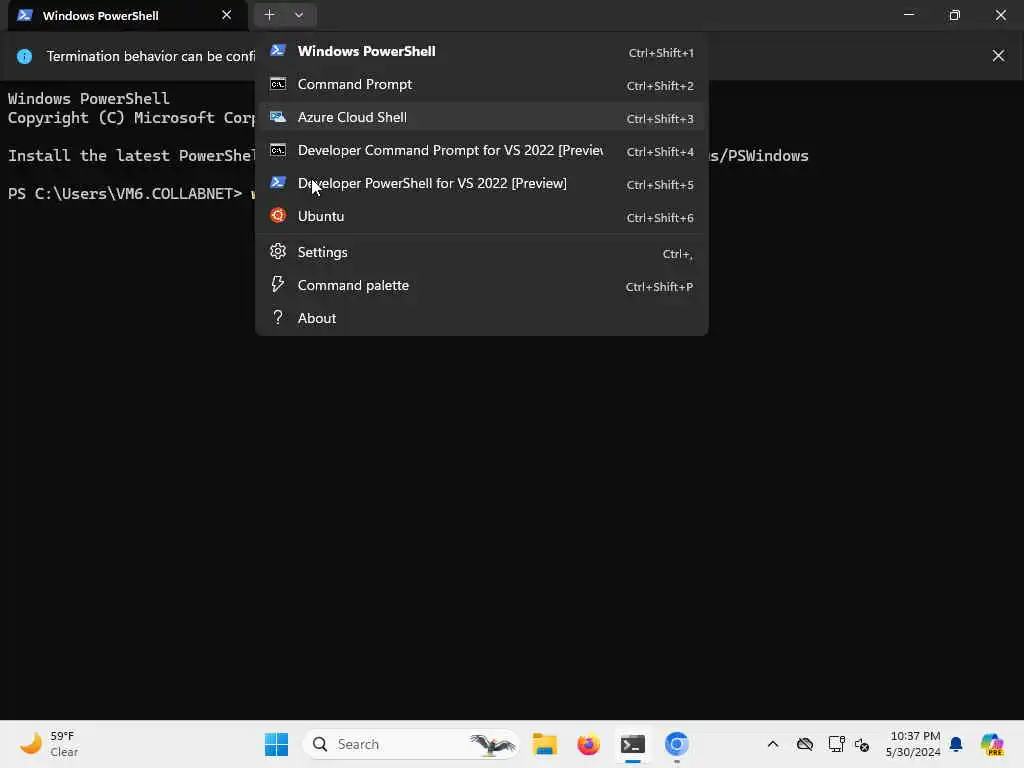Click the Ctrl+Shift+6 shortcut label
The width and height of the screenshot is (1024, 768).
coord(660,218)
